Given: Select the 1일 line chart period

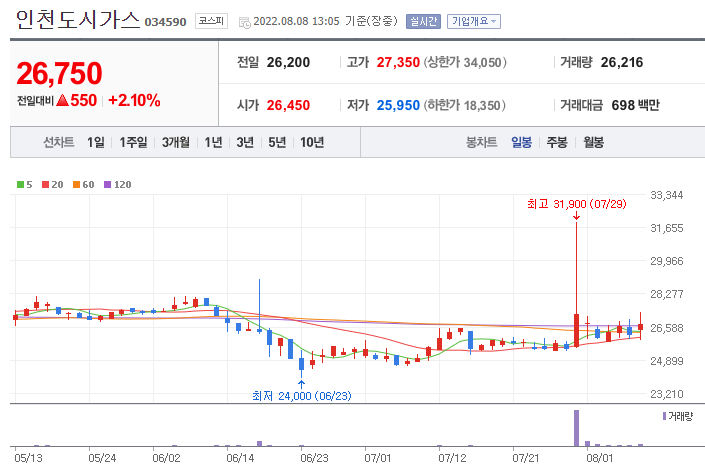Looking at the screenshot, I should [96, 143].
